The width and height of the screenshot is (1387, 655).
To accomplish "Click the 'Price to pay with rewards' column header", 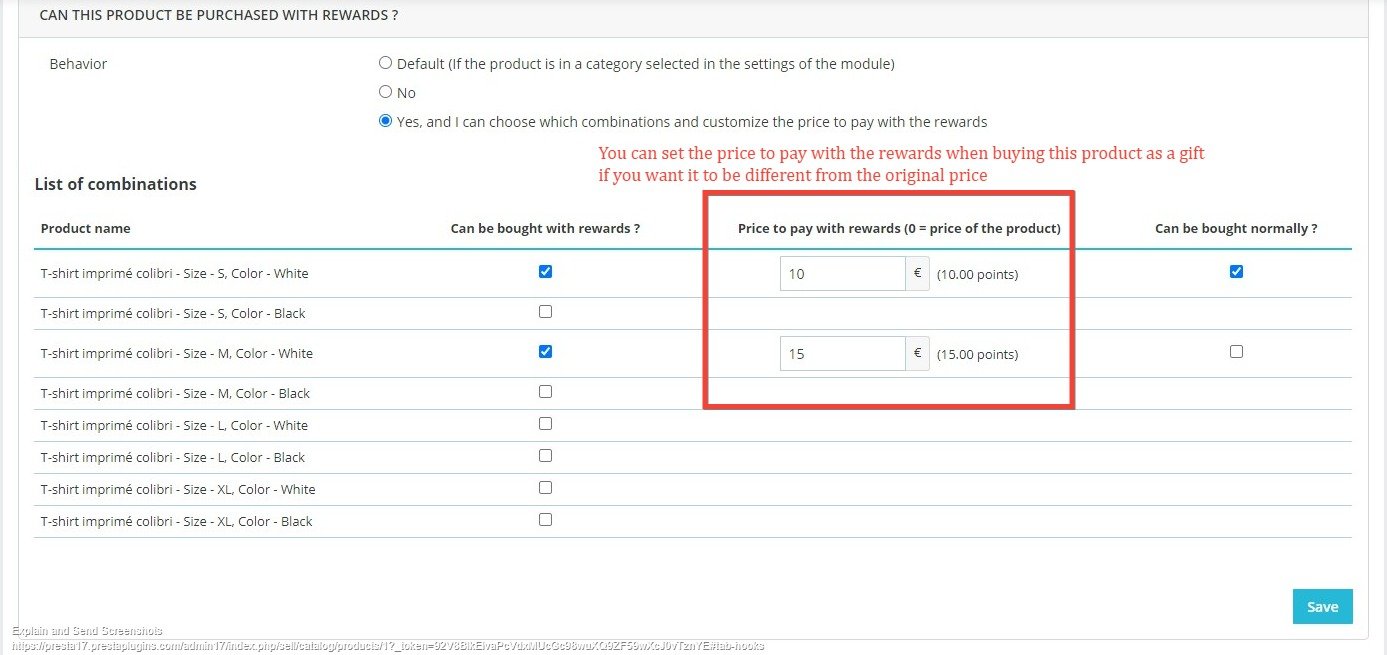I will point(898,228).
